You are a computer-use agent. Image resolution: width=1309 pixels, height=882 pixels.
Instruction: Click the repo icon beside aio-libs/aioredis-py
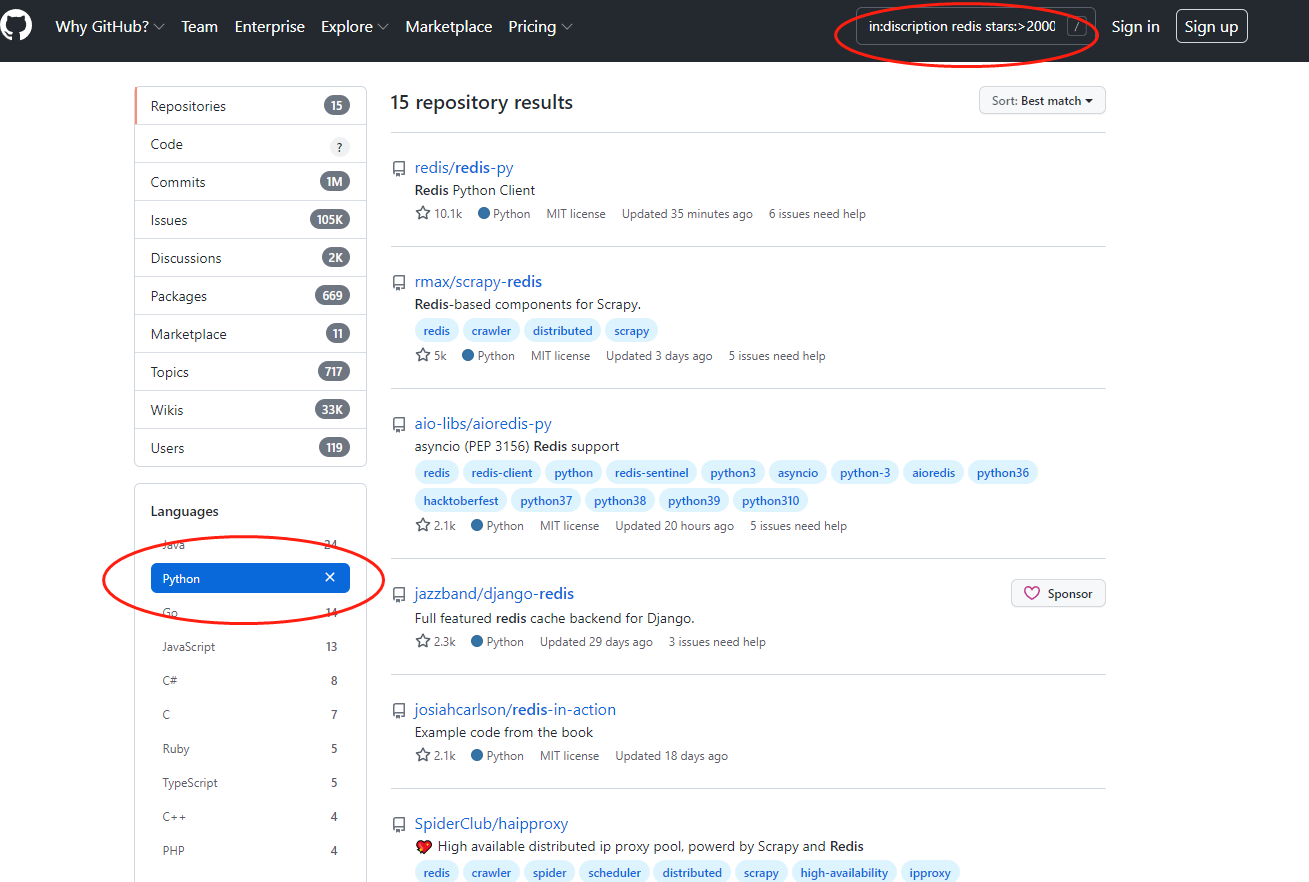click(399, 425)
